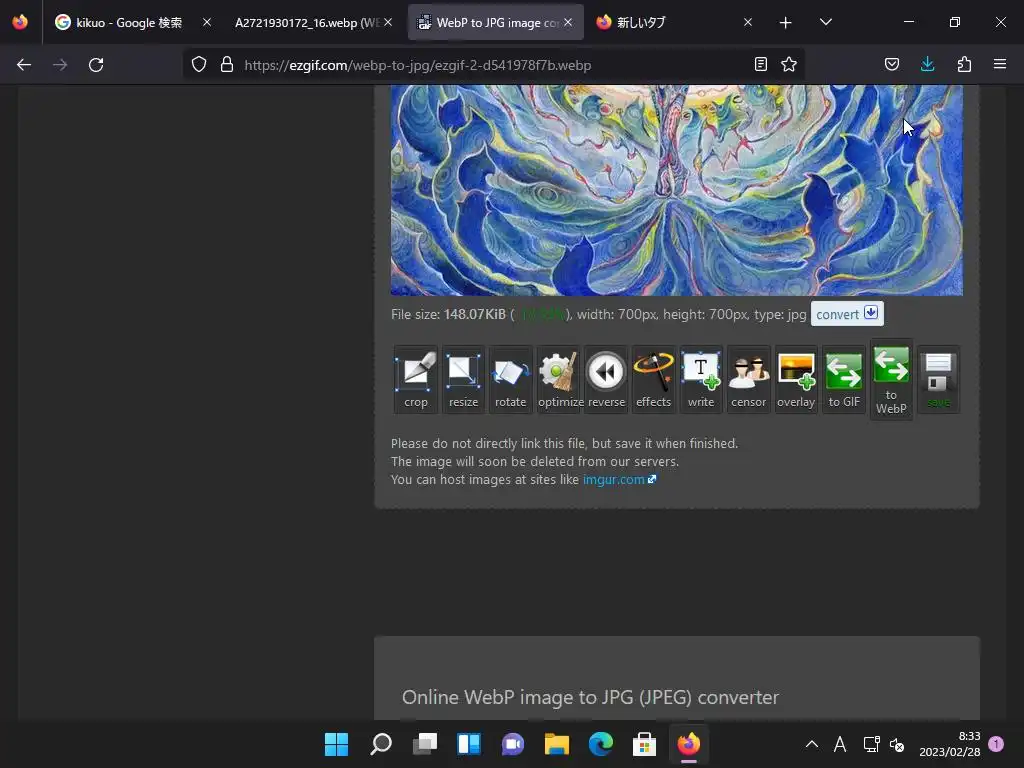Choose the rotate tool
Image resolution: width=1024 pixels, height=768 pixels.
pyautogui.click(x=510, y=380)
